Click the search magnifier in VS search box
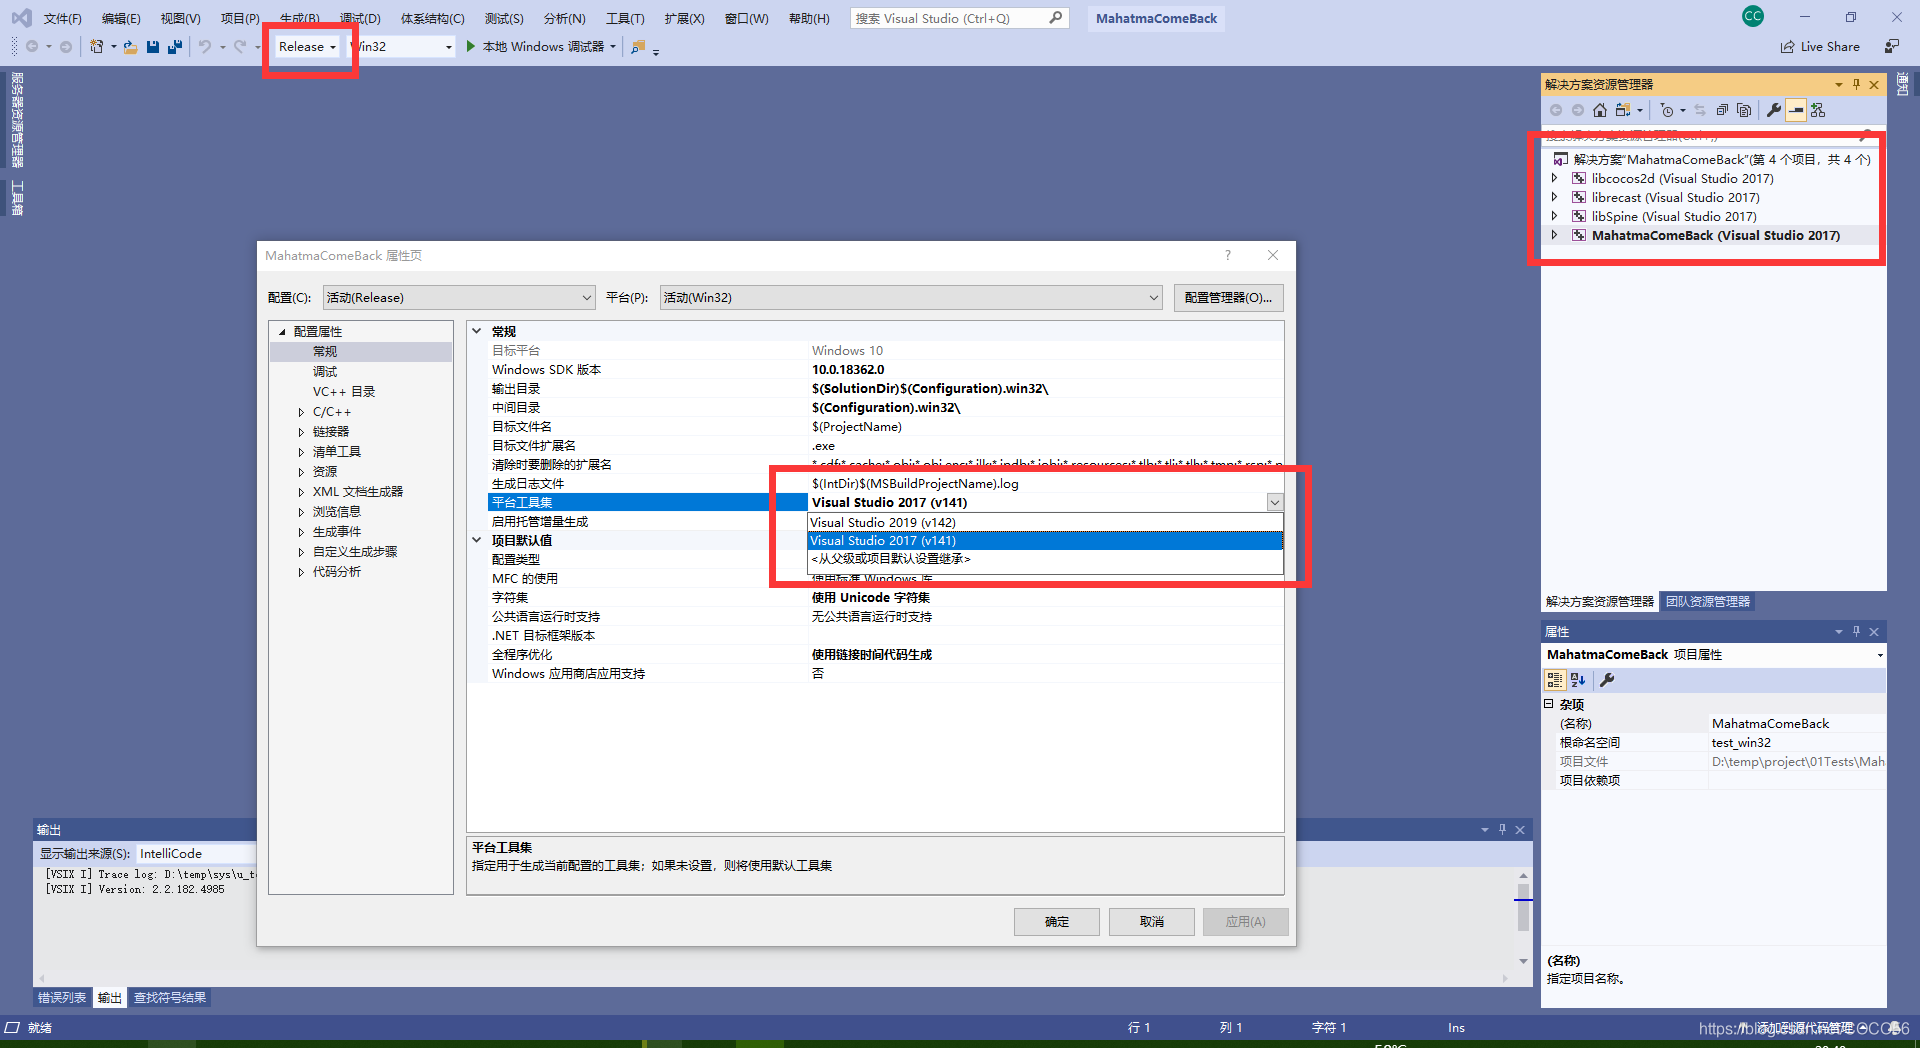Screen dimensions: 1920x1048 click(x=1056, y=18)
